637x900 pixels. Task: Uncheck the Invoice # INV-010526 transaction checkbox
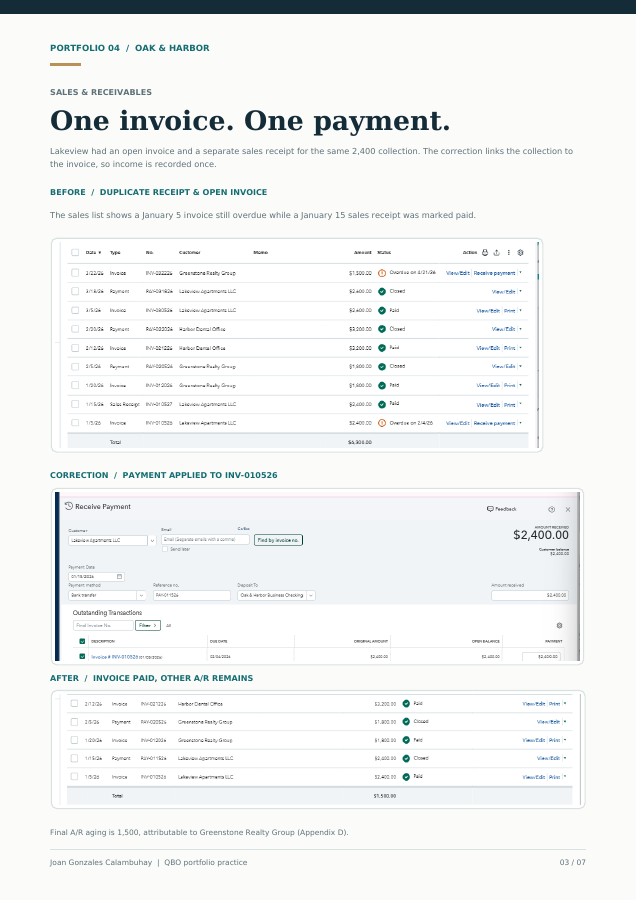coord(82,656)
